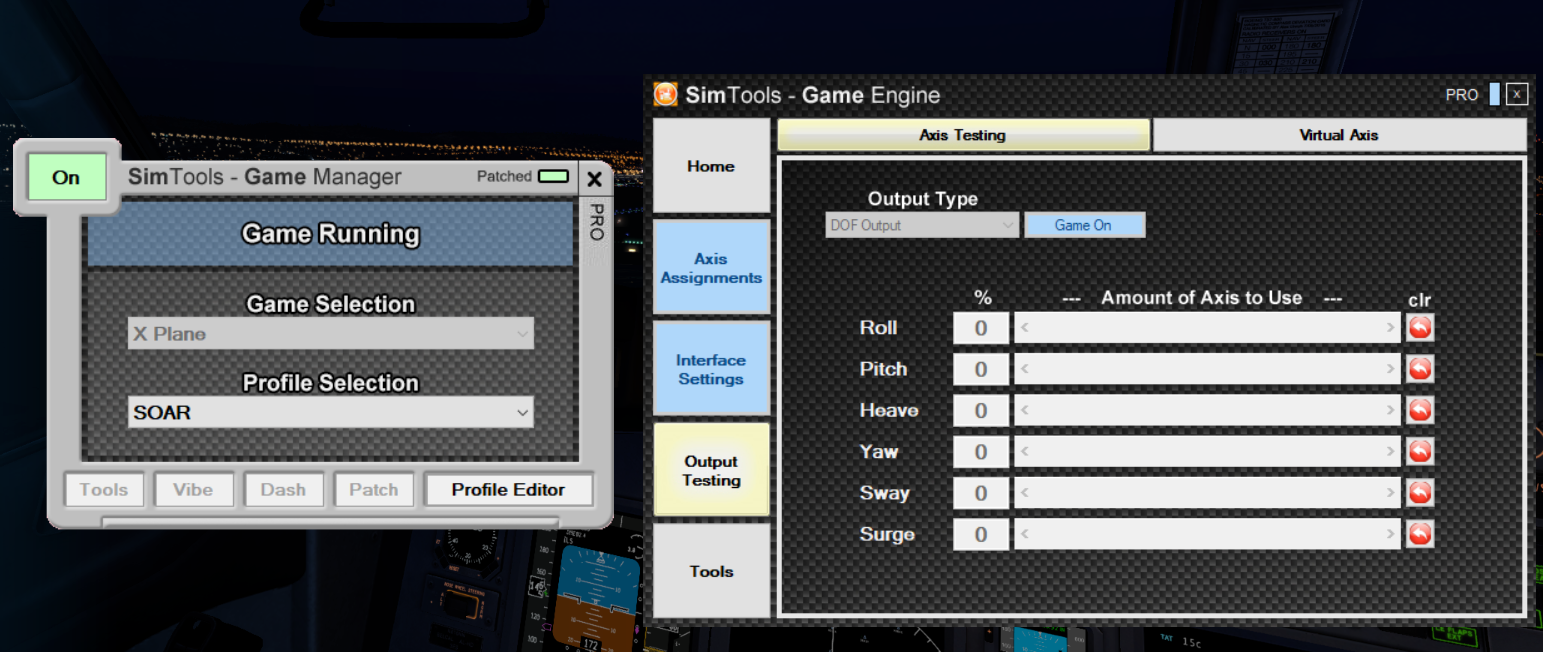This screenshot has height=652, width=1543.
Task: Click the Pitch axis amount slider
Action: click(x=1207, y=369)
